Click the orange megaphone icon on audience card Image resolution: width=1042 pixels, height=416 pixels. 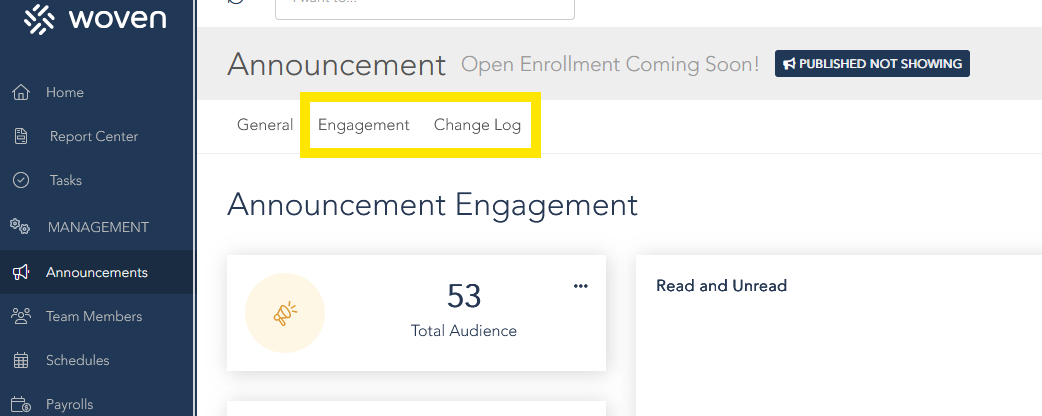(285, 314)
